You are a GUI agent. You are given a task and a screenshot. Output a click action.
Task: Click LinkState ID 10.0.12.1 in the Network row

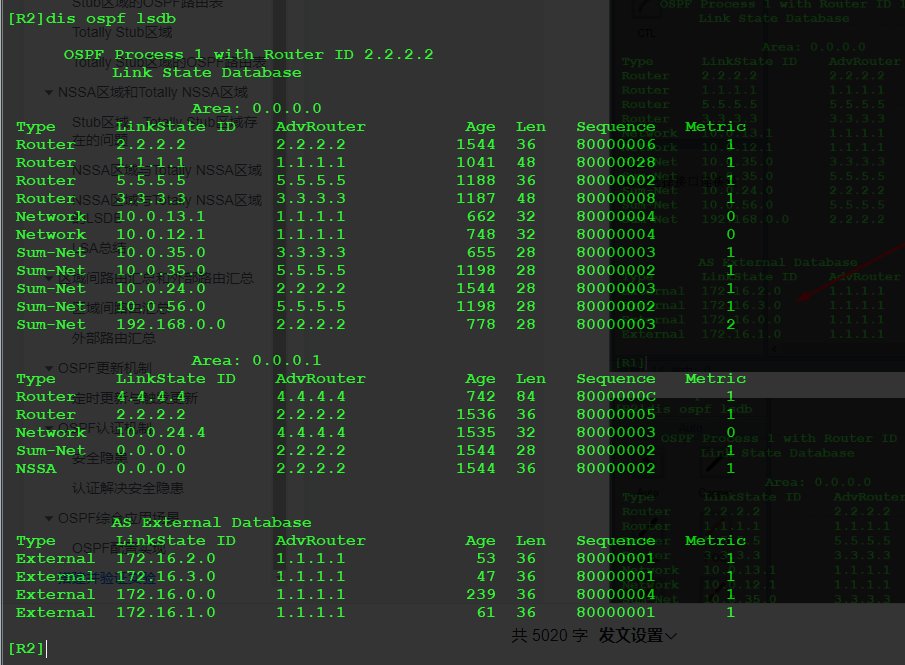click(160, 234)
